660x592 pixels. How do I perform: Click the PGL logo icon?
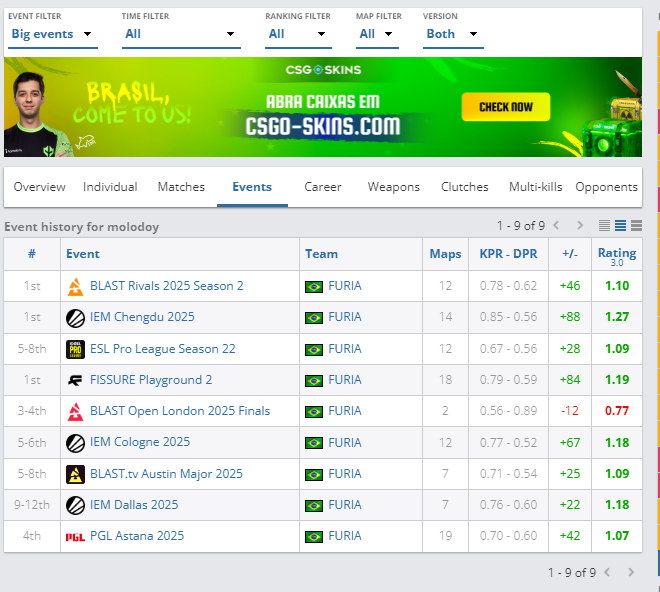75,537
